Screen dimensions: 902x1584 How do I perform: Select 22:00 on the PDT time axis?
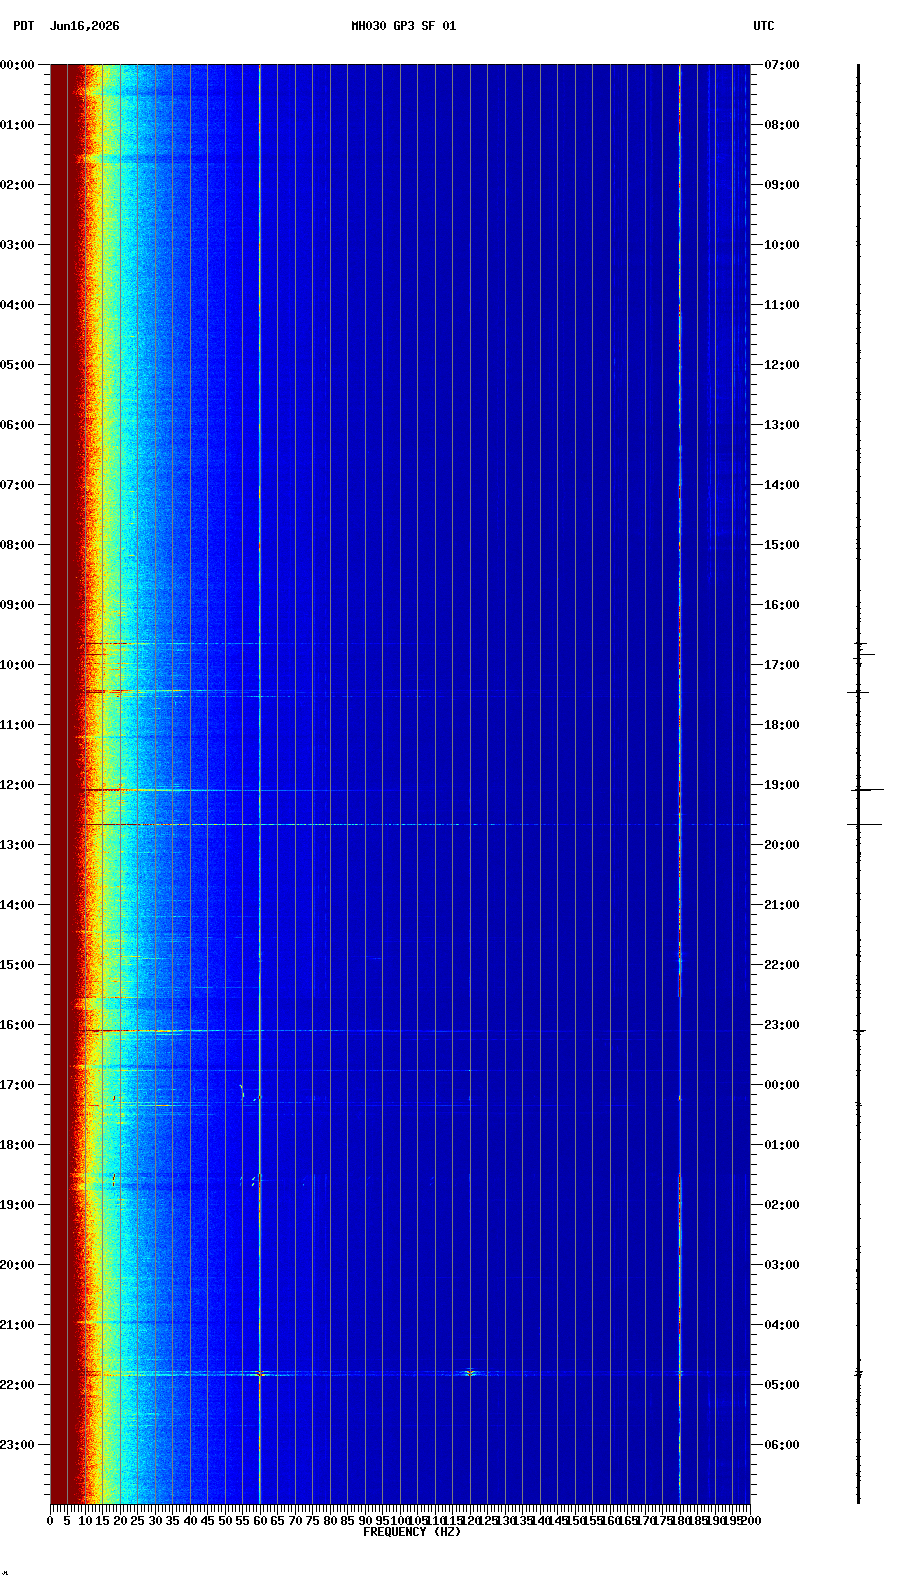tap(17, 1385)
